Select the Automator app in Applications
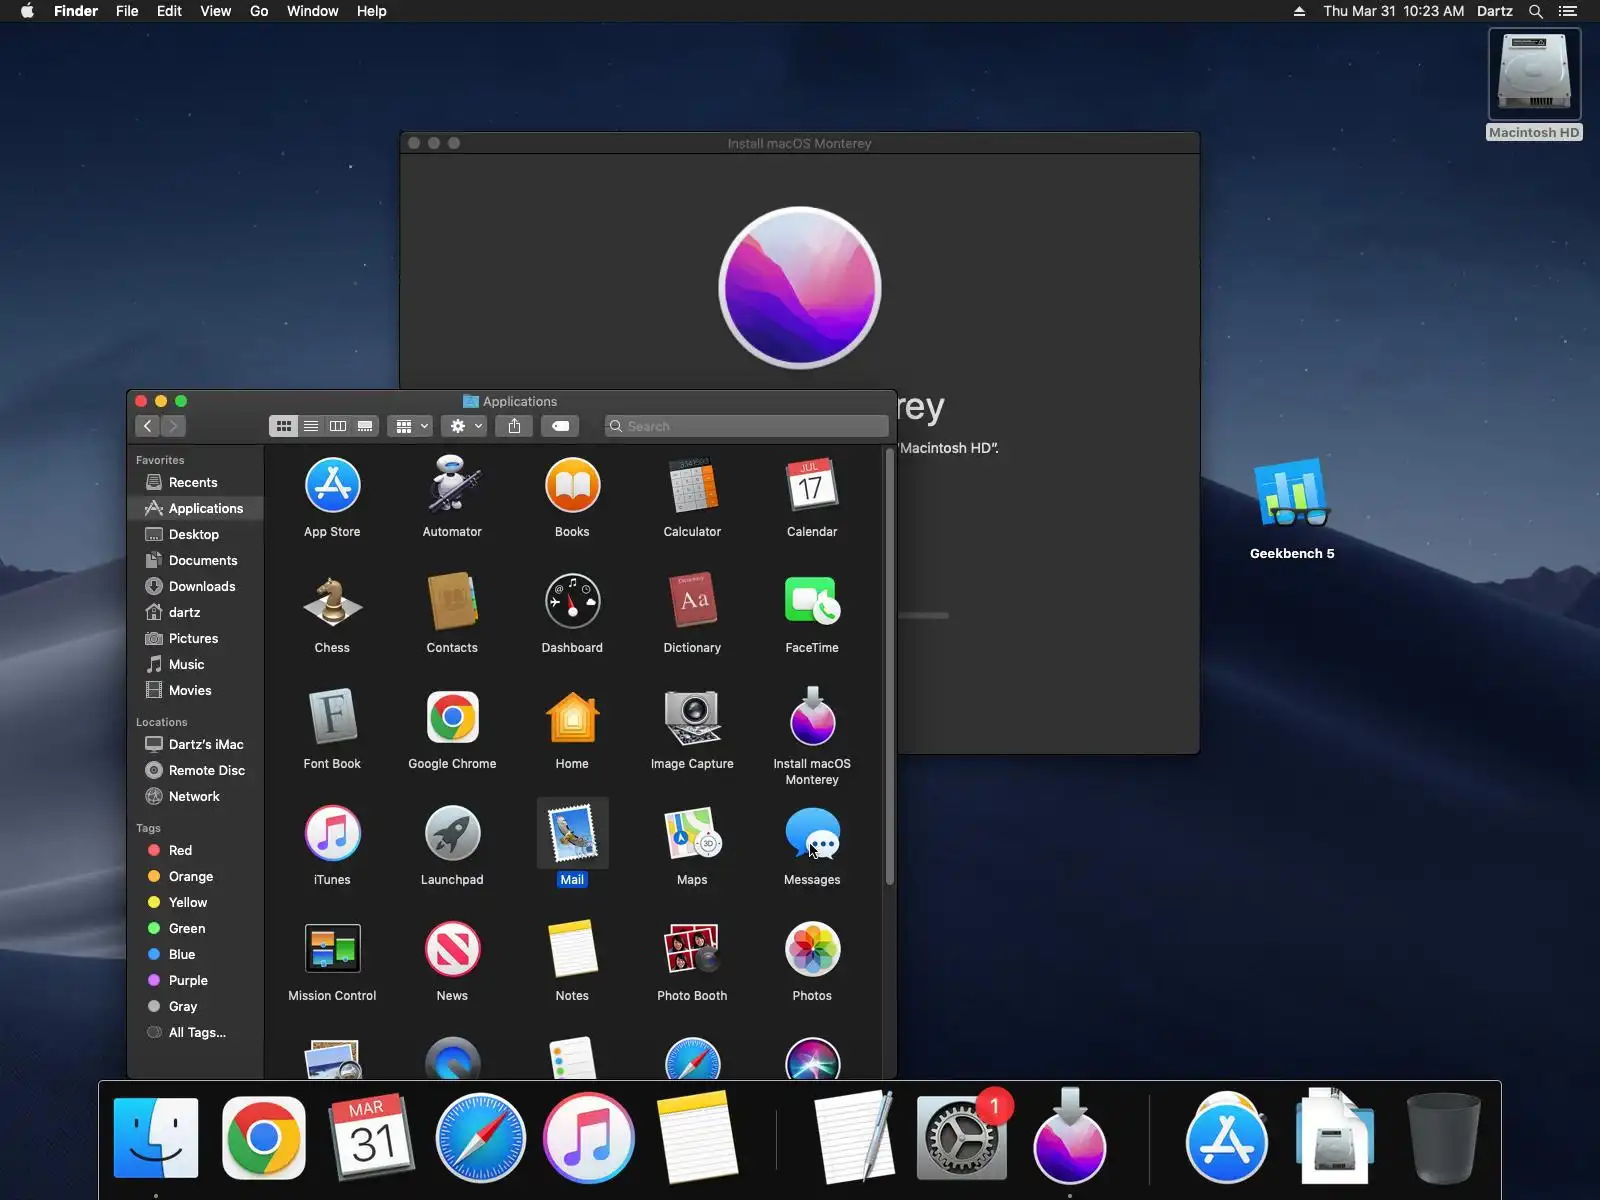 [452, 486]
